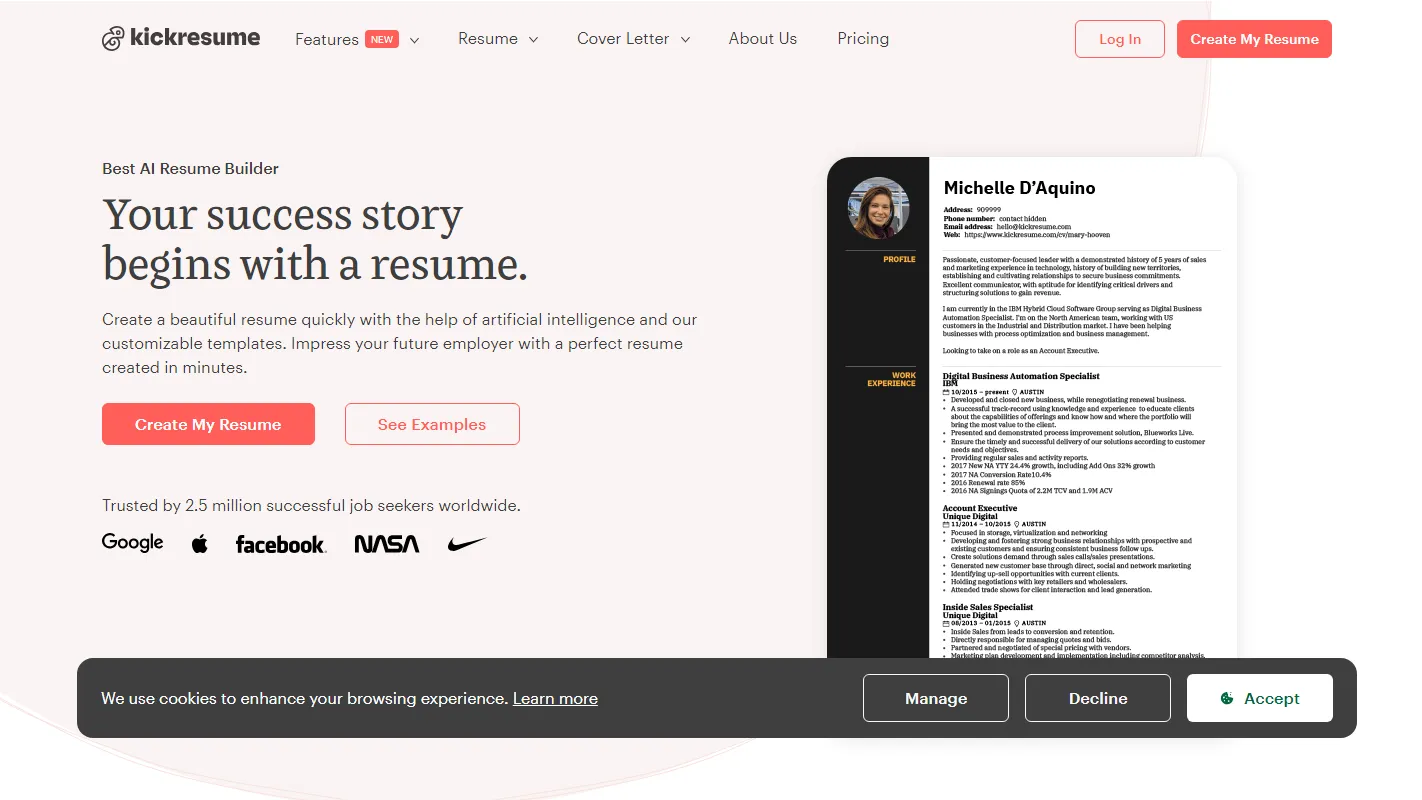Accept the cookie policy
Image resolution: width=1422 pixels, height=800 pixels.
click(1259, 698)
